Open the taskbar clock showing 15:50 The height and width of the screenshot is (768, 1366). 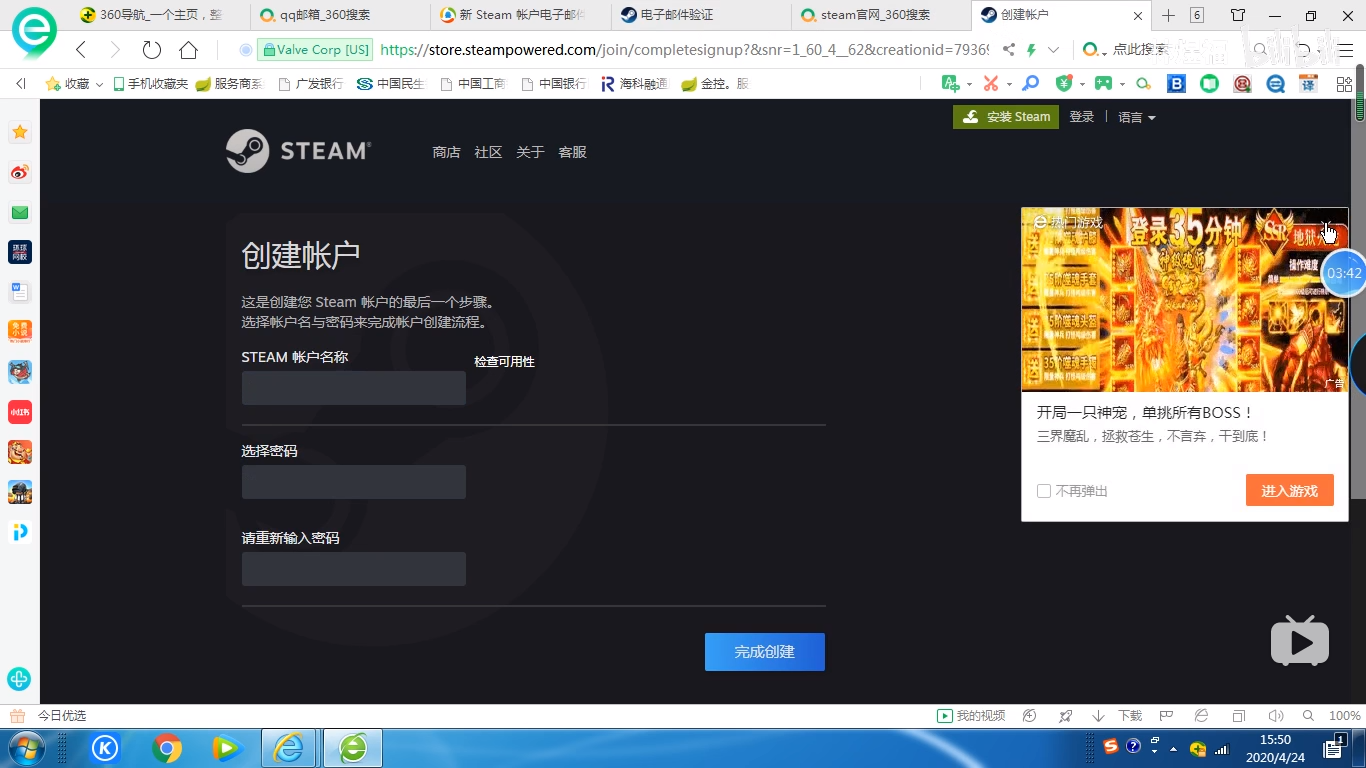coord(1275,748)
